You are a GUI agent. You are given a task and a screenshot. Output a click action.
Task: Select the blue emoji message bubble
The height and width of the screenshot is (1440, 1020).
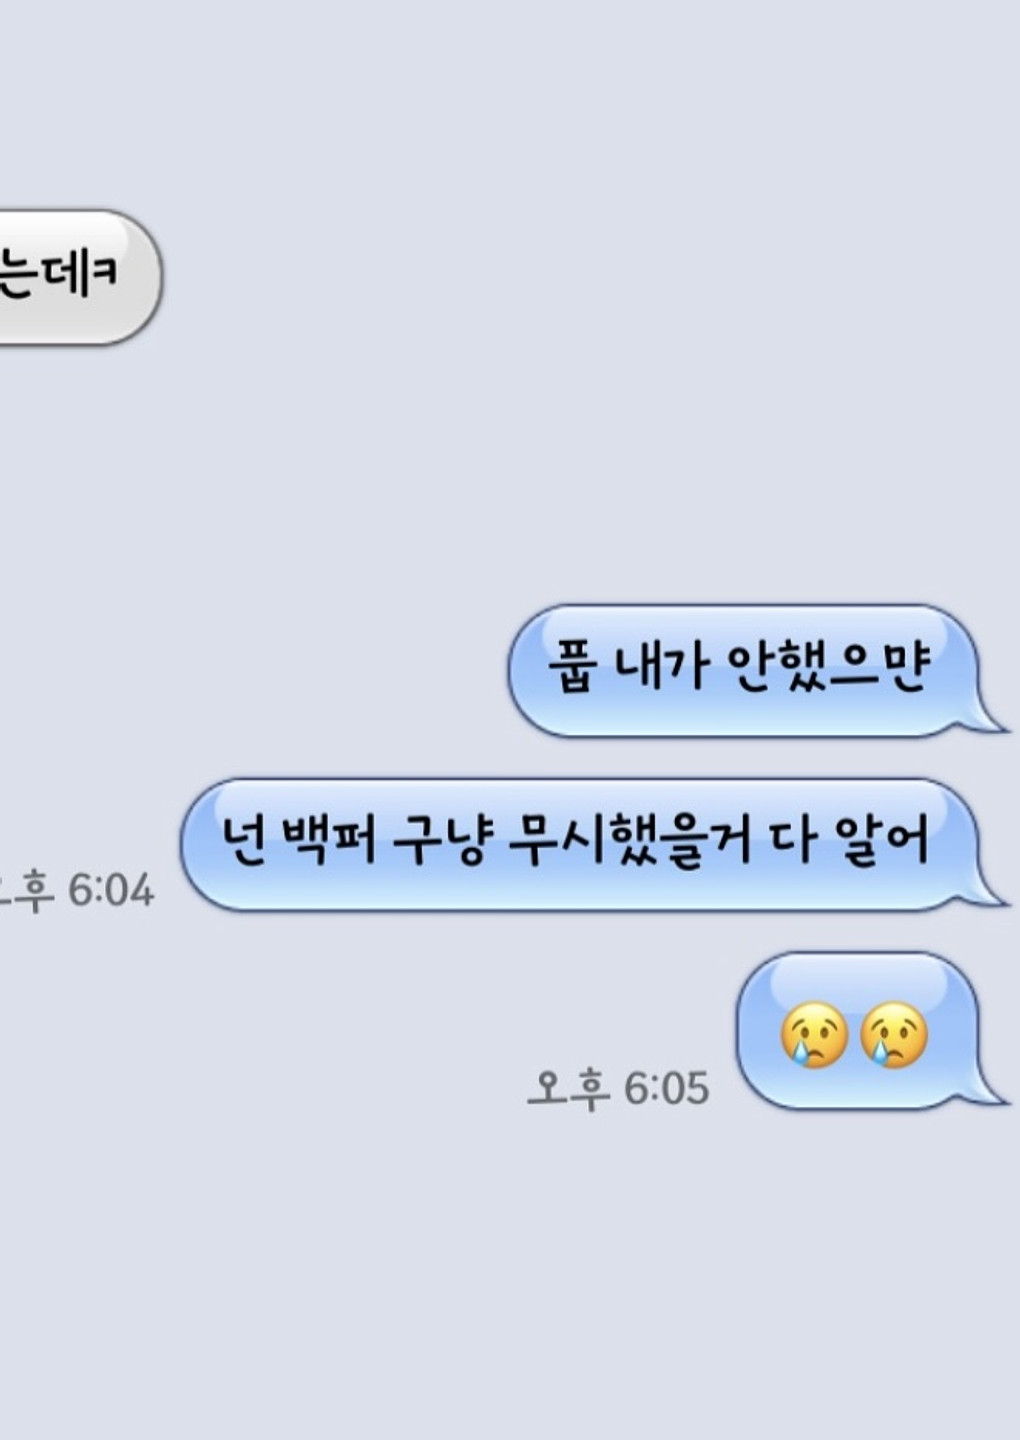point(871,1031)
